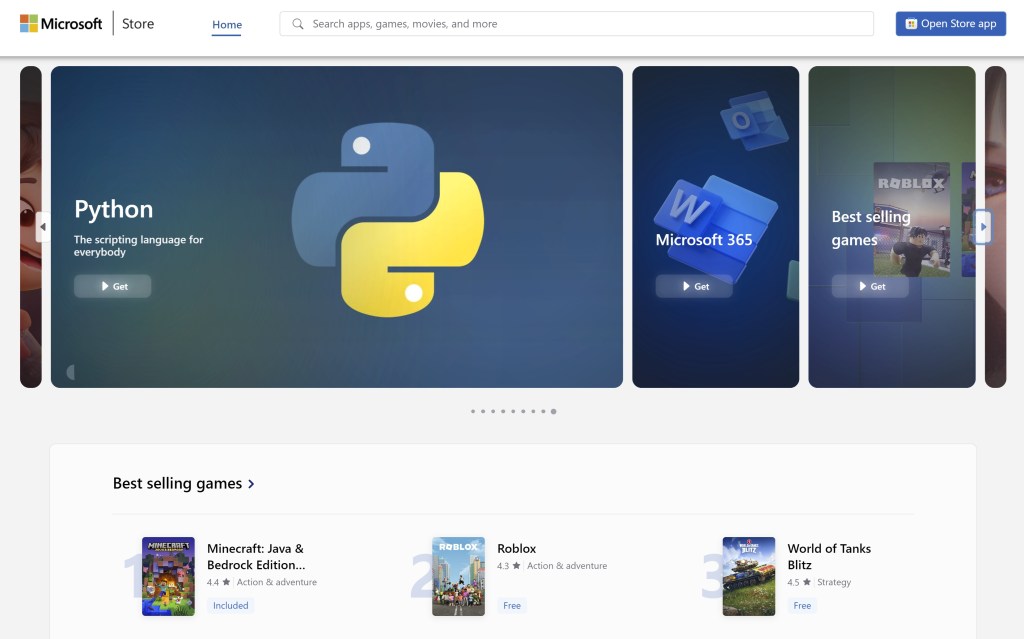Click the Open Store app button
The image size is (1024, 639).
click(x=950, y=23)
